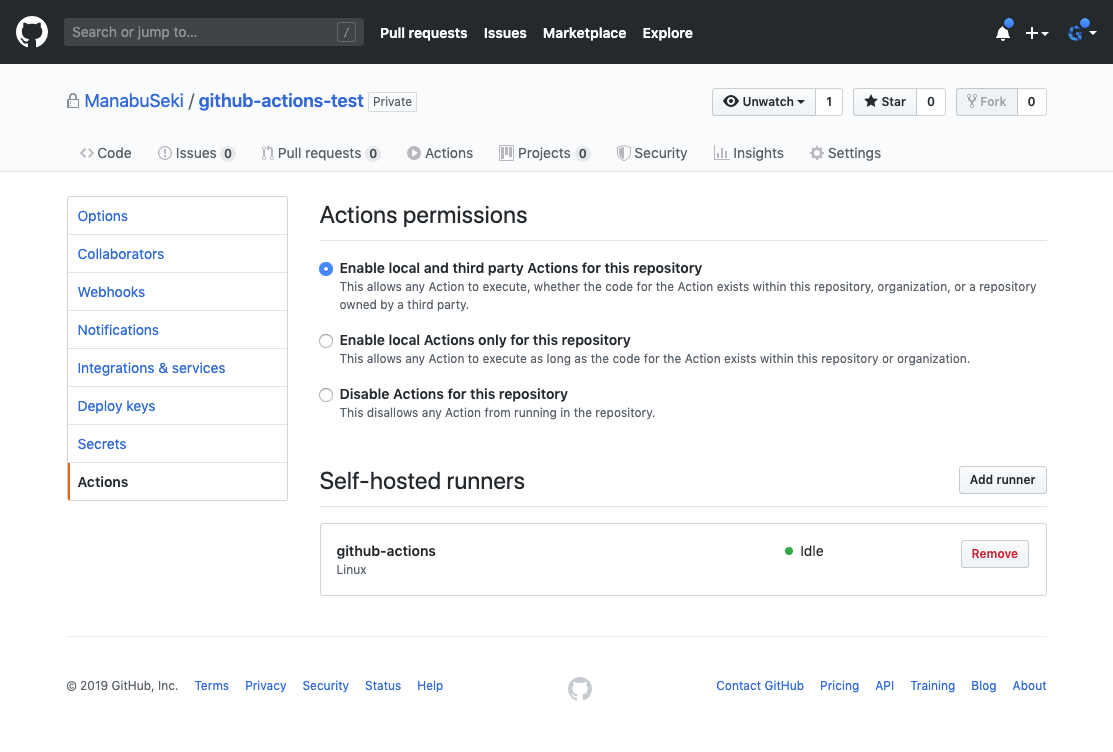
Task: Switch to the Code tab
Action: (x=106, y=153)
